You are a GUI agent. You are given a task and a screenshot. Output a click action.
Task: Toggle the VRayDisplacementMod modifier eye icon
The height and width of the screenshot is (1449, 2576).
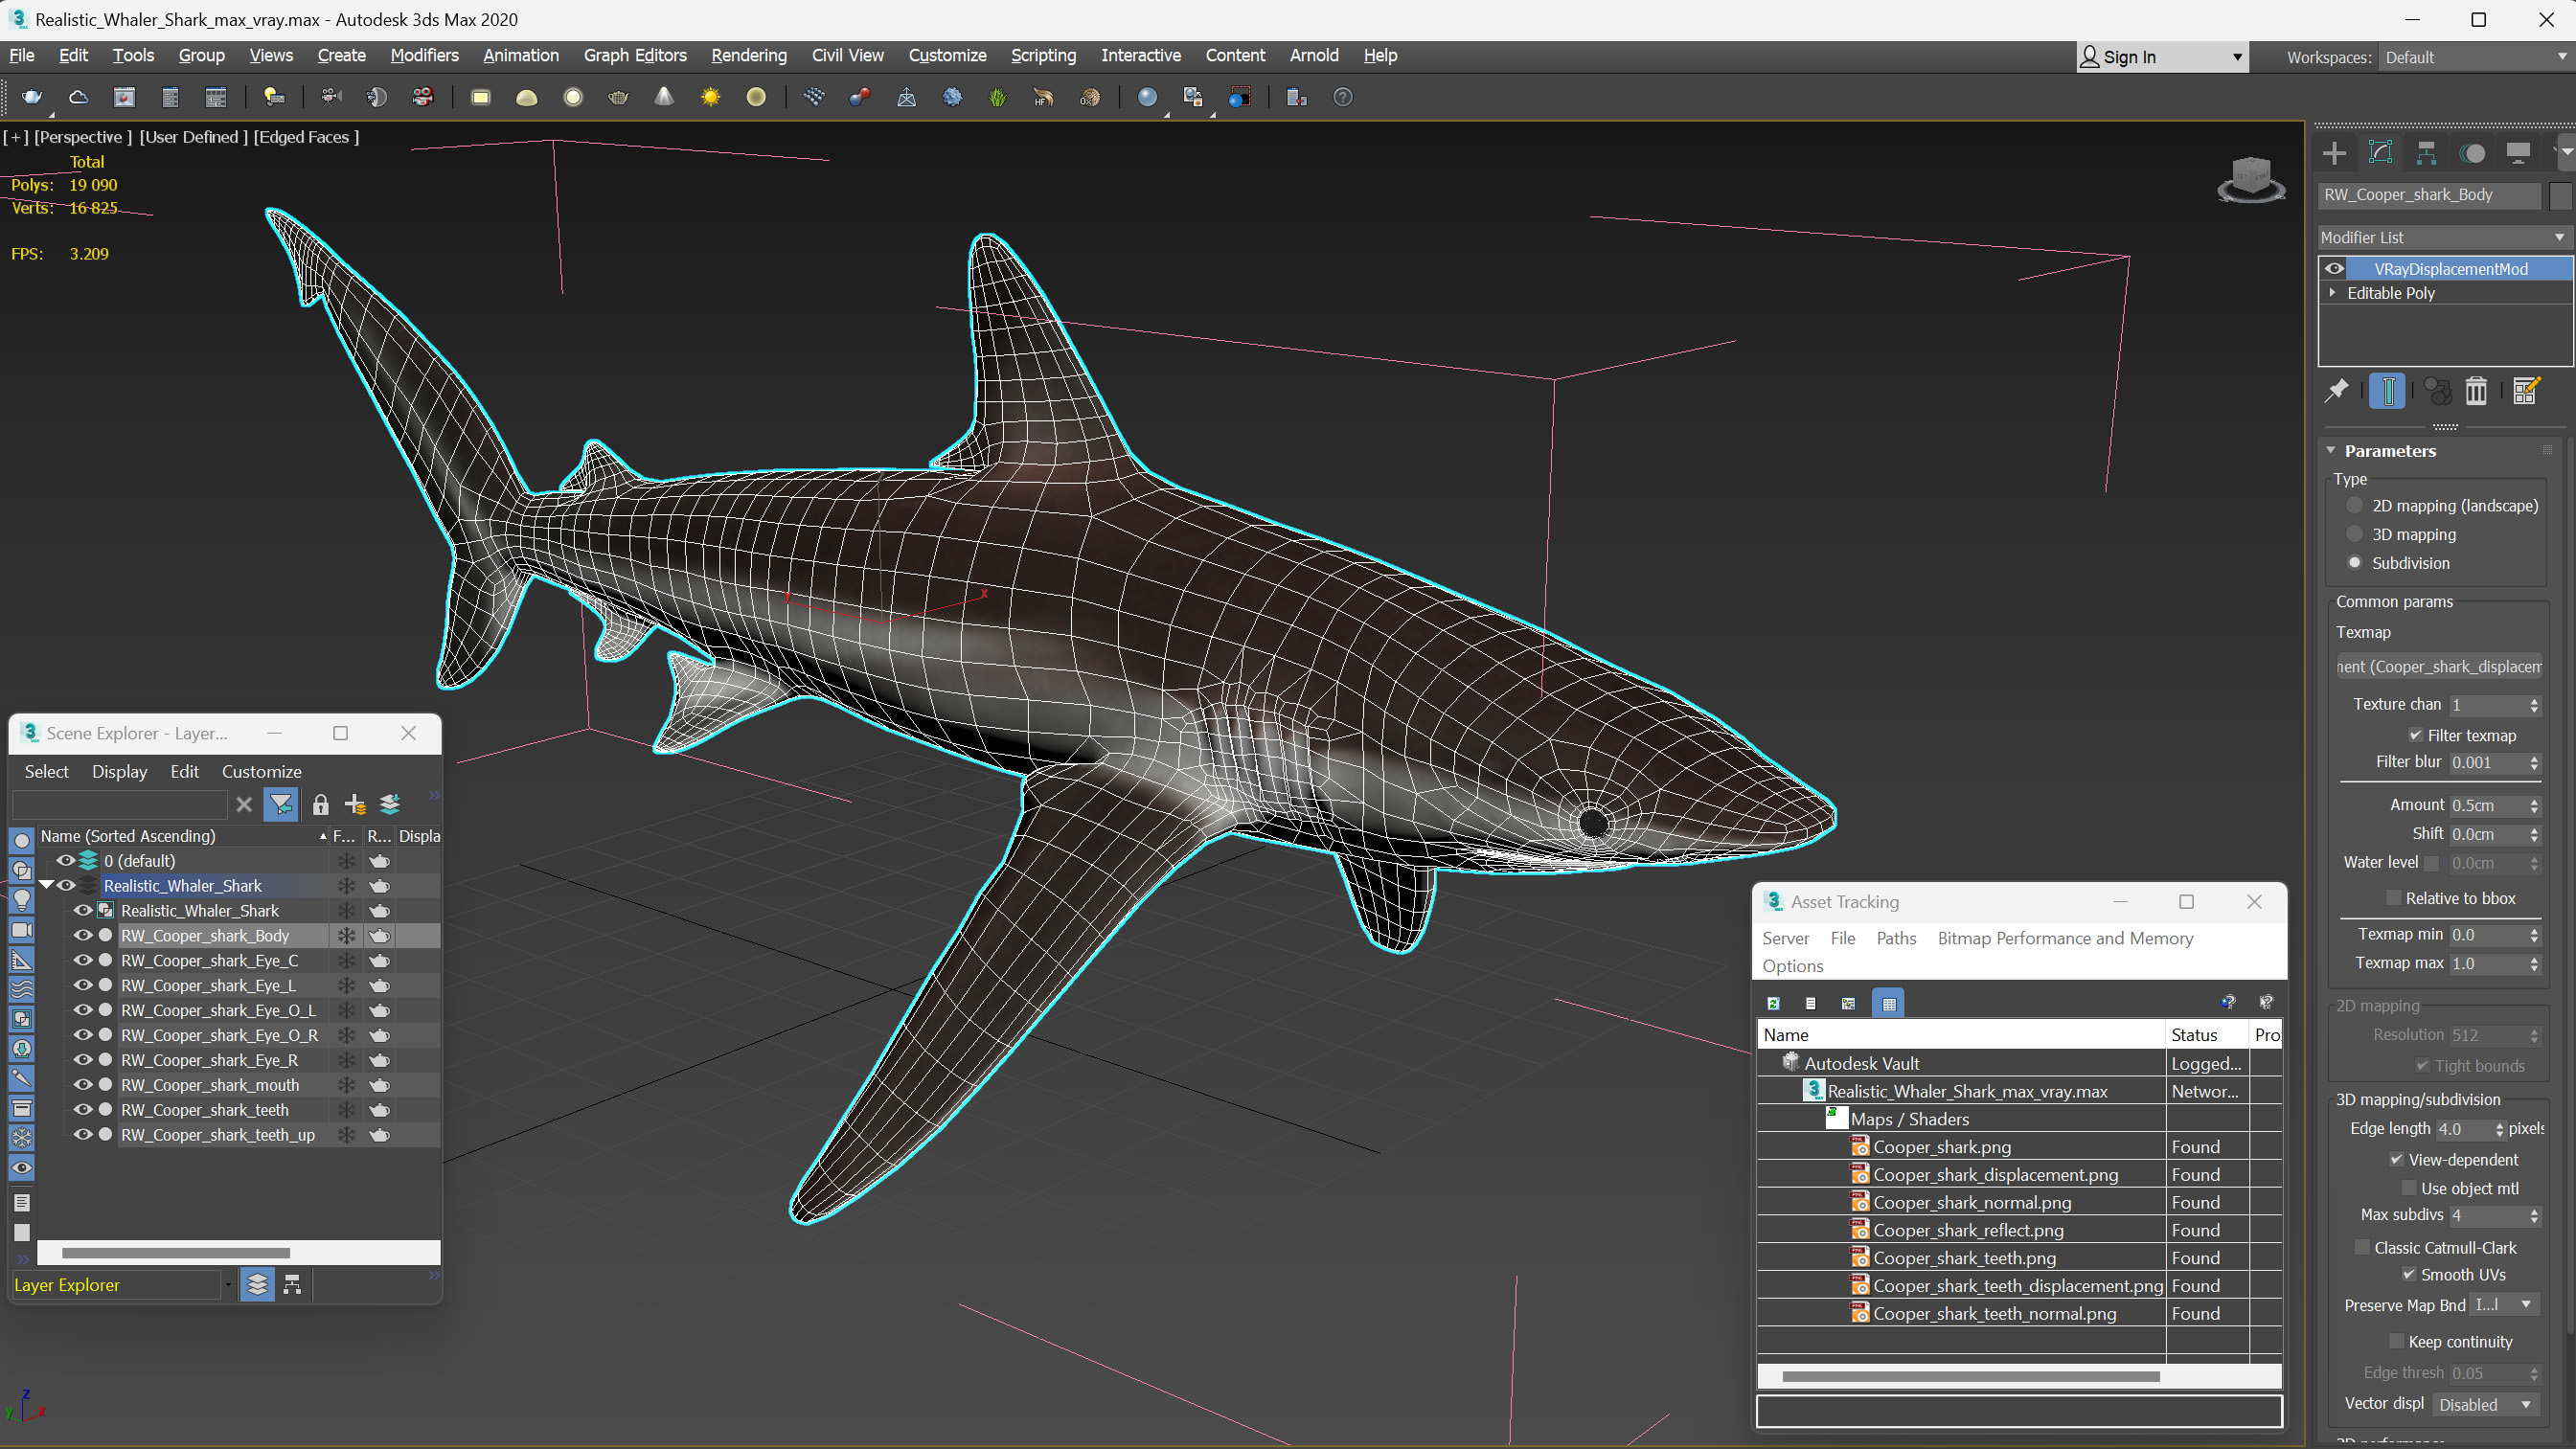point(2334,268)
